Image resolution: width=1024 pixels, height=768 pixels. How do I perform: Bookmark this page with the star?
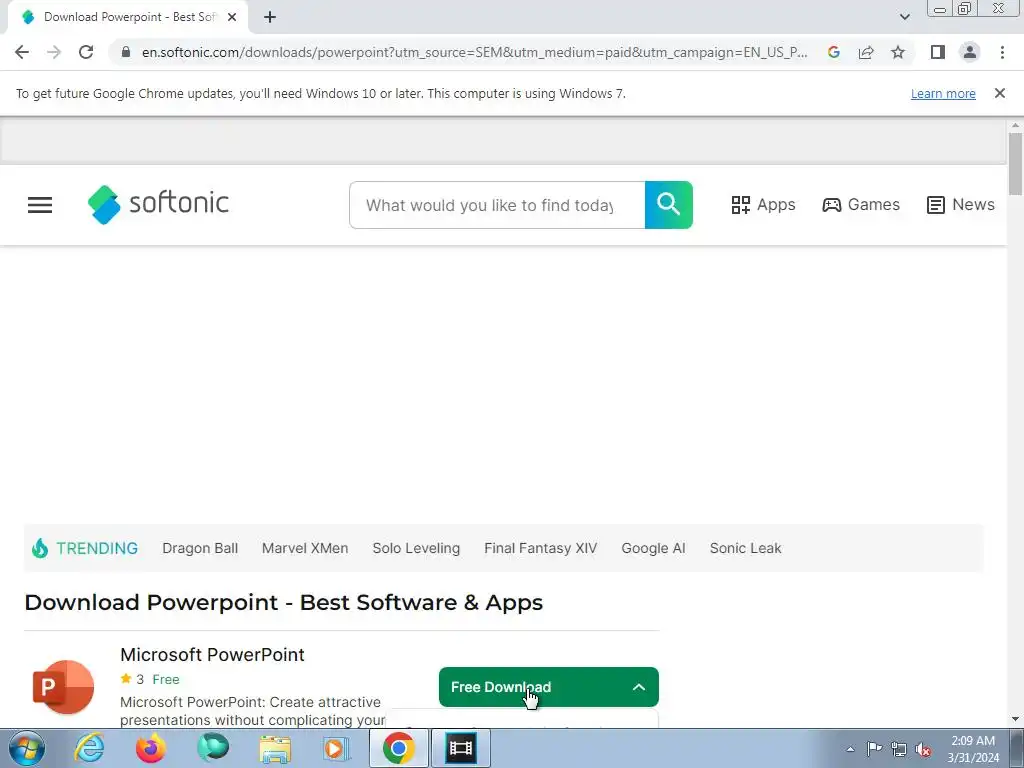[x=898, y=52]
